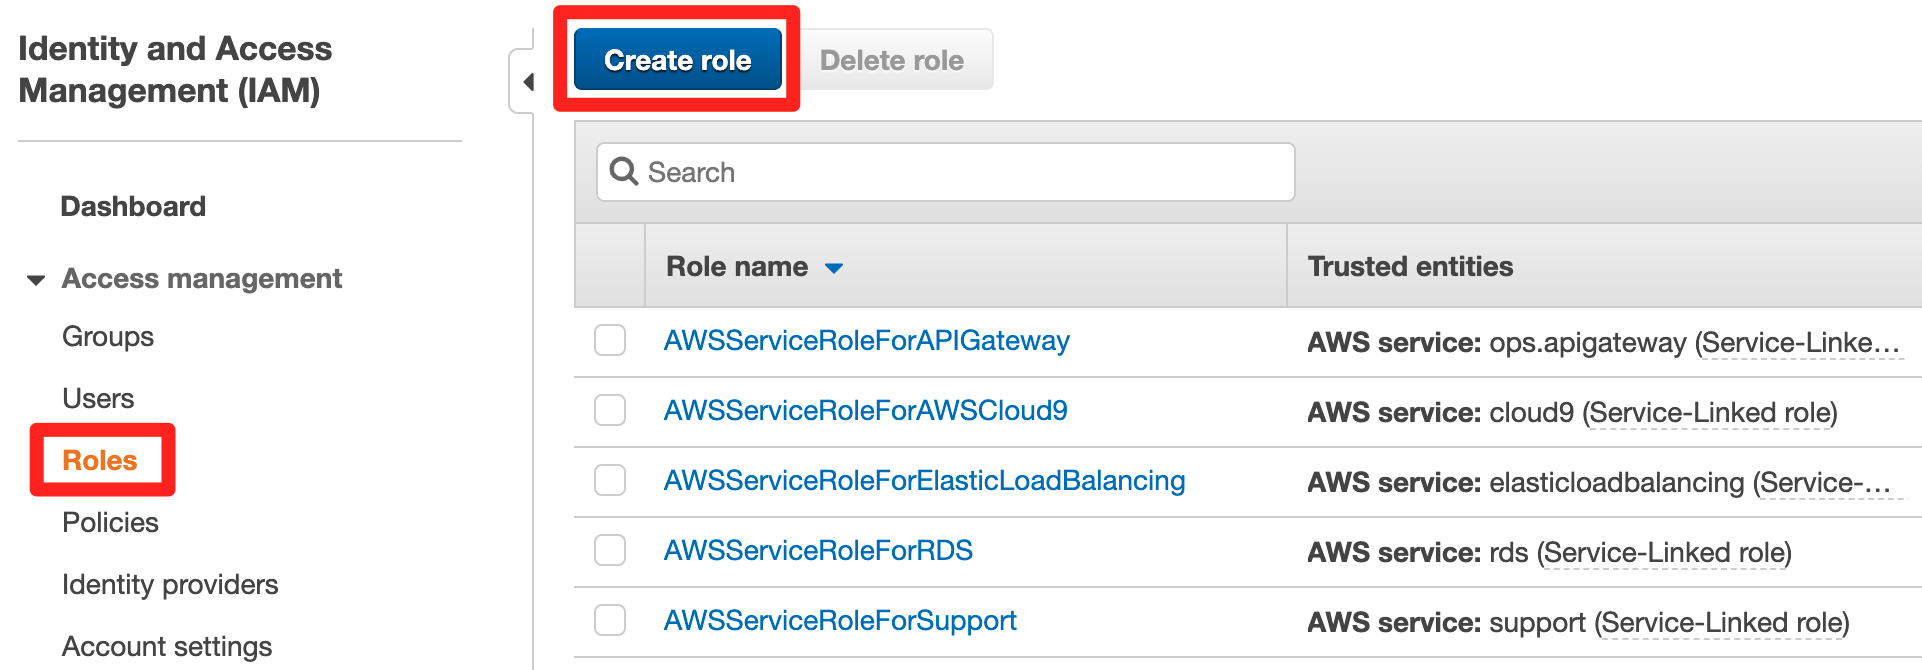Image resolution: width=1922 pixels, height=670 pixels.
Task: Click the Role name column header text
Action: click(737, 267)
